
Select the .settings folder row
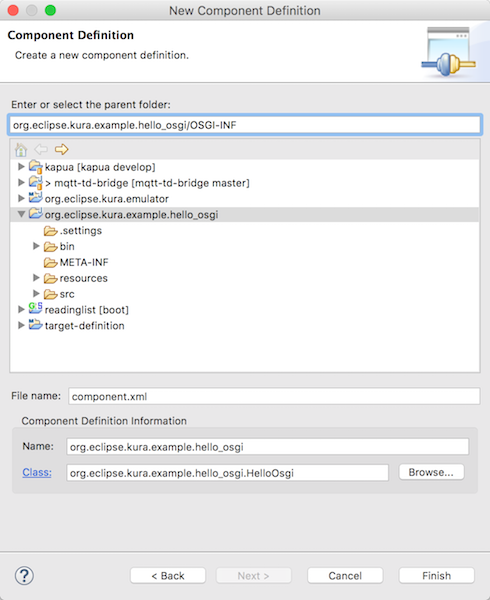coord(245,230)
